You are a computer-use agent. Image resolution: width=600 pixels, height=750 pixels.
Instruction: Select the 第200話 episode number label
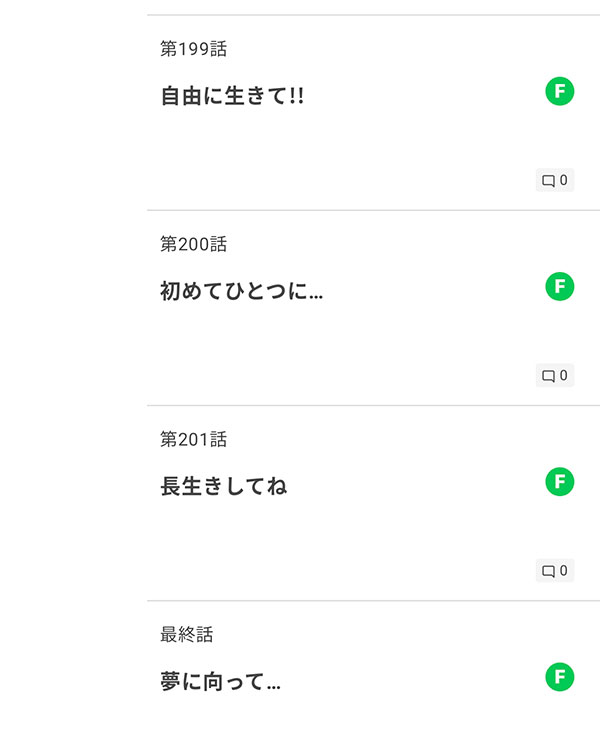coord(193,244)
